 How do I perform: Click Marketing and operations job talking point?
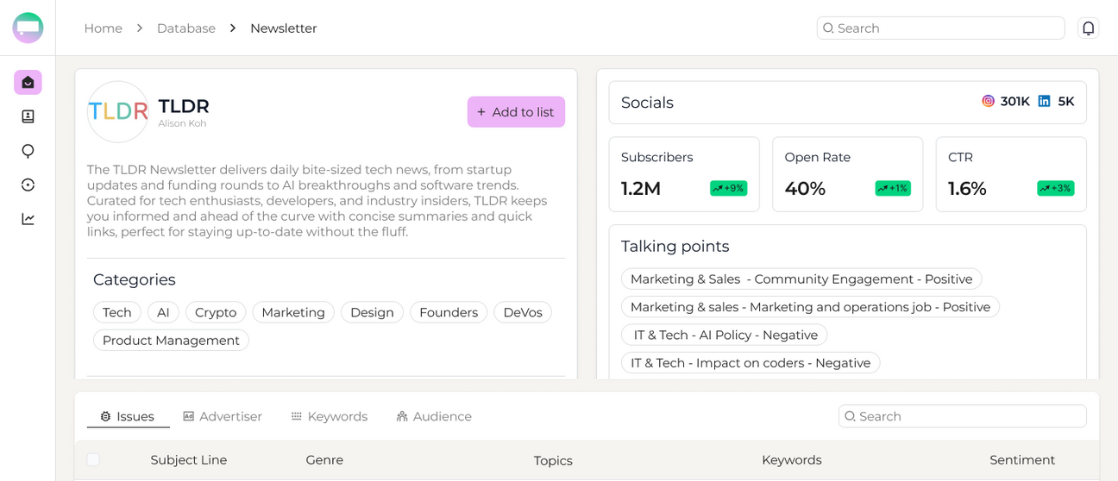[x=811, y=307]
